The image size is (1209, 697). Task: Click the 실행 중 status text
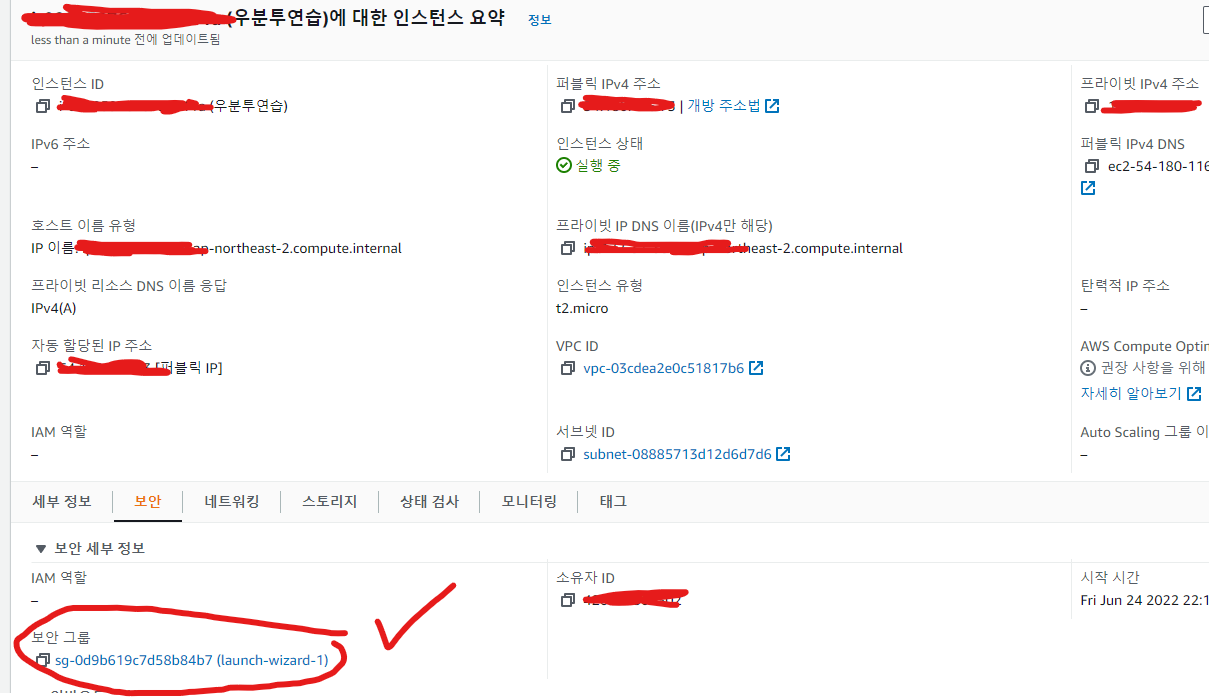[598, 165]
